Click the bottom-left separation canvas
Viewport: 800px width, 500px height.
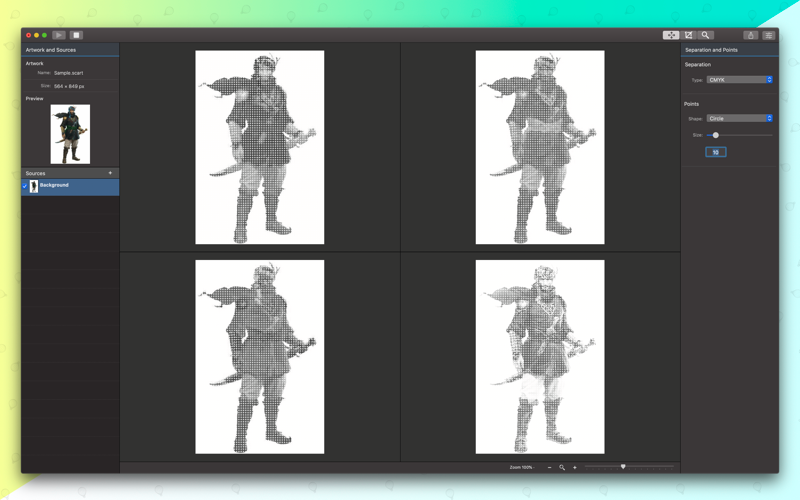pyautogui.click(x=260, y=357)
